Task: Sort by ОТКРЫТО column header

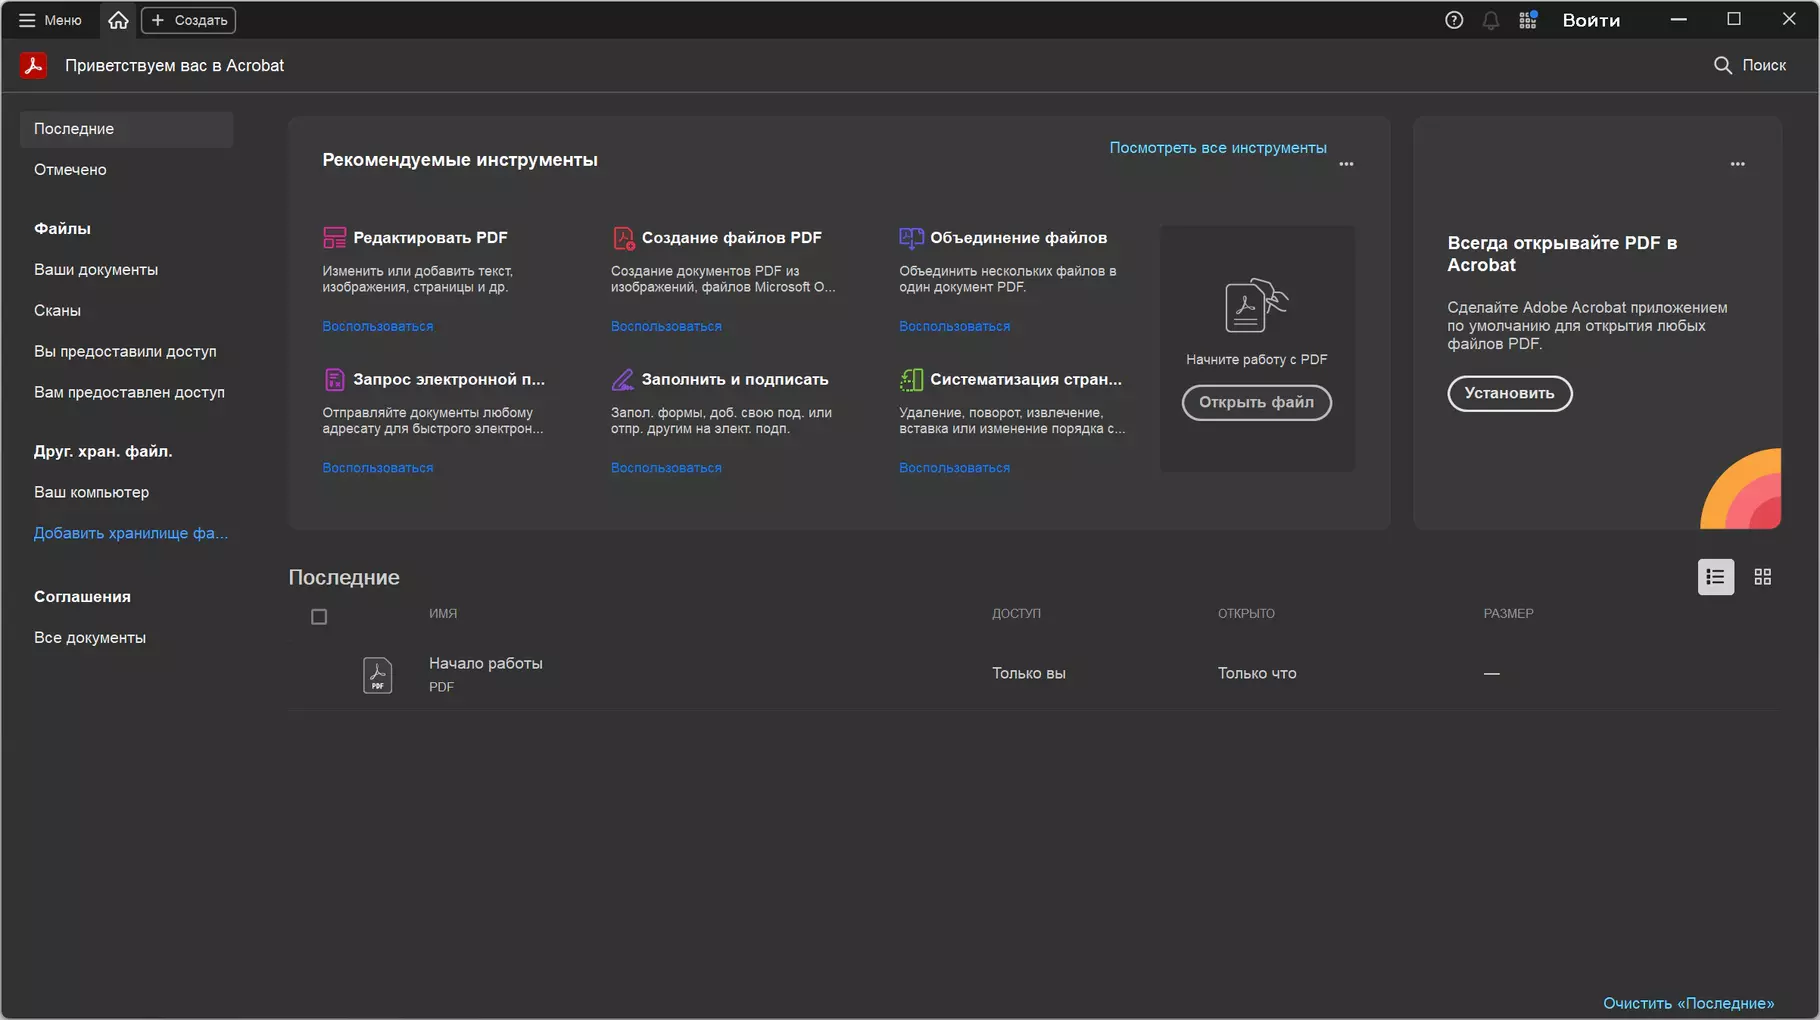Action: pyautogui.click(x=1246, y=614)
